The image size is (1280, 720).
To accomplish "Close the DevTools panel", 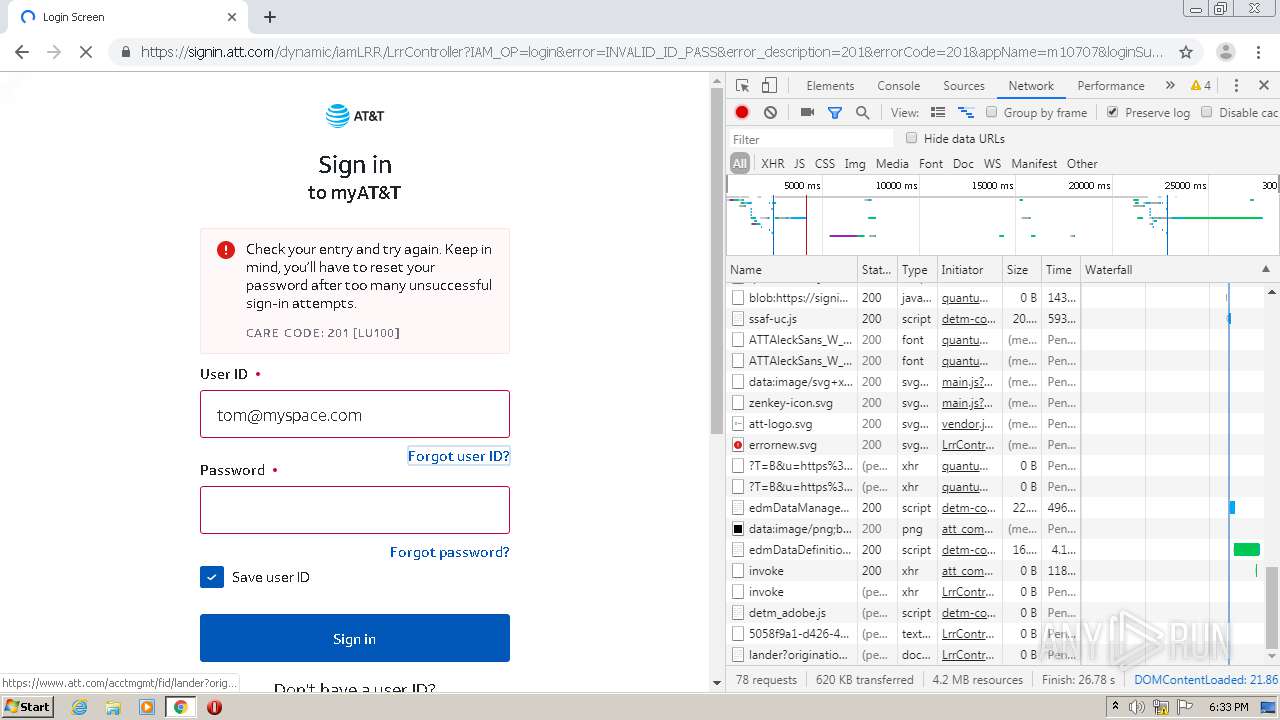I will (1264, 86).
